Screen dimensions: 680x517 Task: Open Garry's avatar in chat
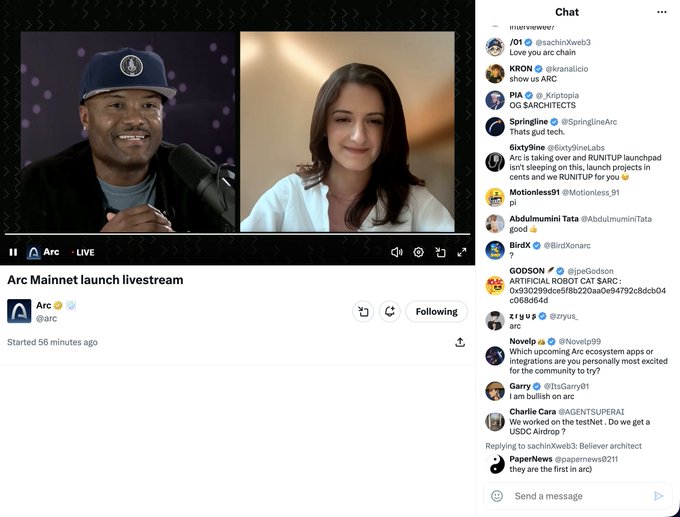point(495,391)
